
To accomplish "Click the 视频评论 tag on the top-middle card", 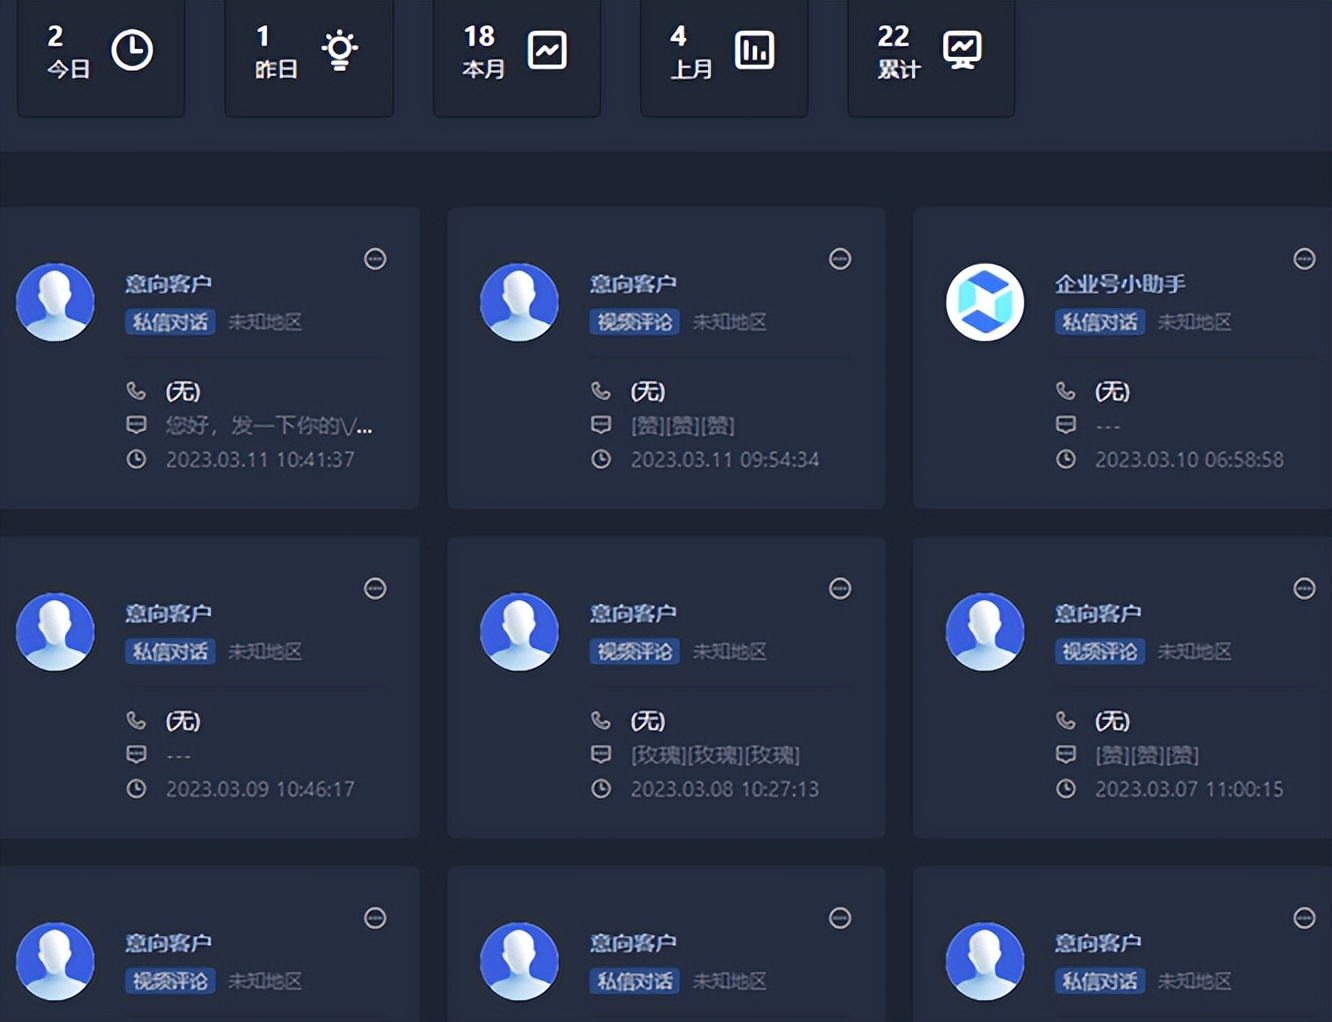I will pyautogui.click(x=634, y=322).
